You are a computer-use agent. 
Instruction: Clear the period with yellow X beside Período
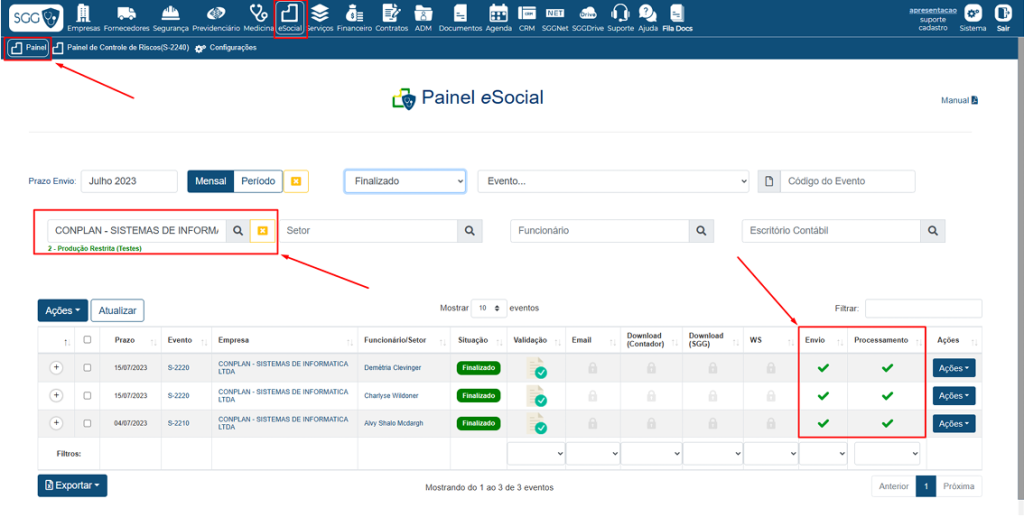296,181
